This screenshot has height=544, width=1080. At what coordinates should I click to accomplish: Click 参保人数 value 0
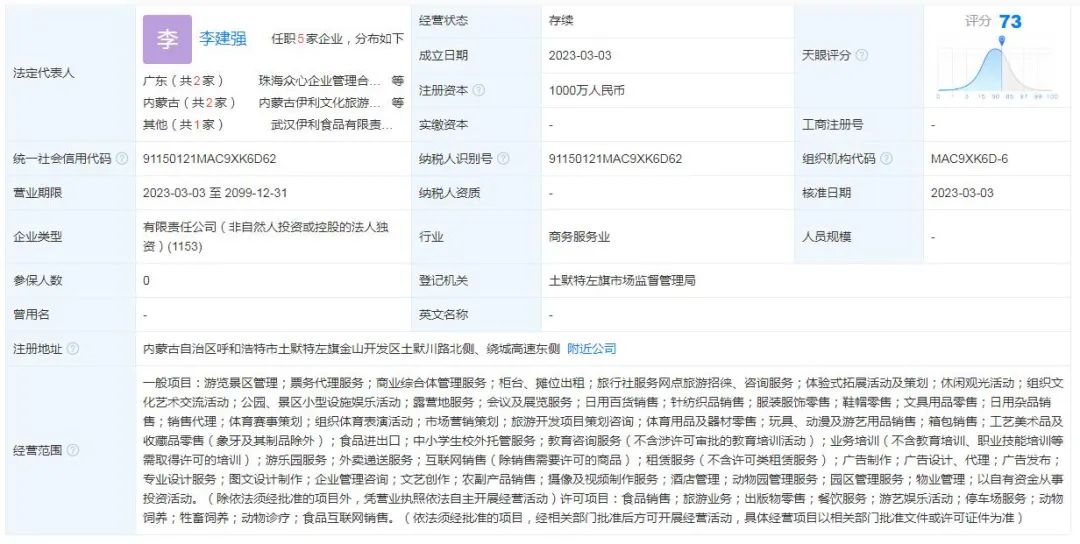point(146,281)
